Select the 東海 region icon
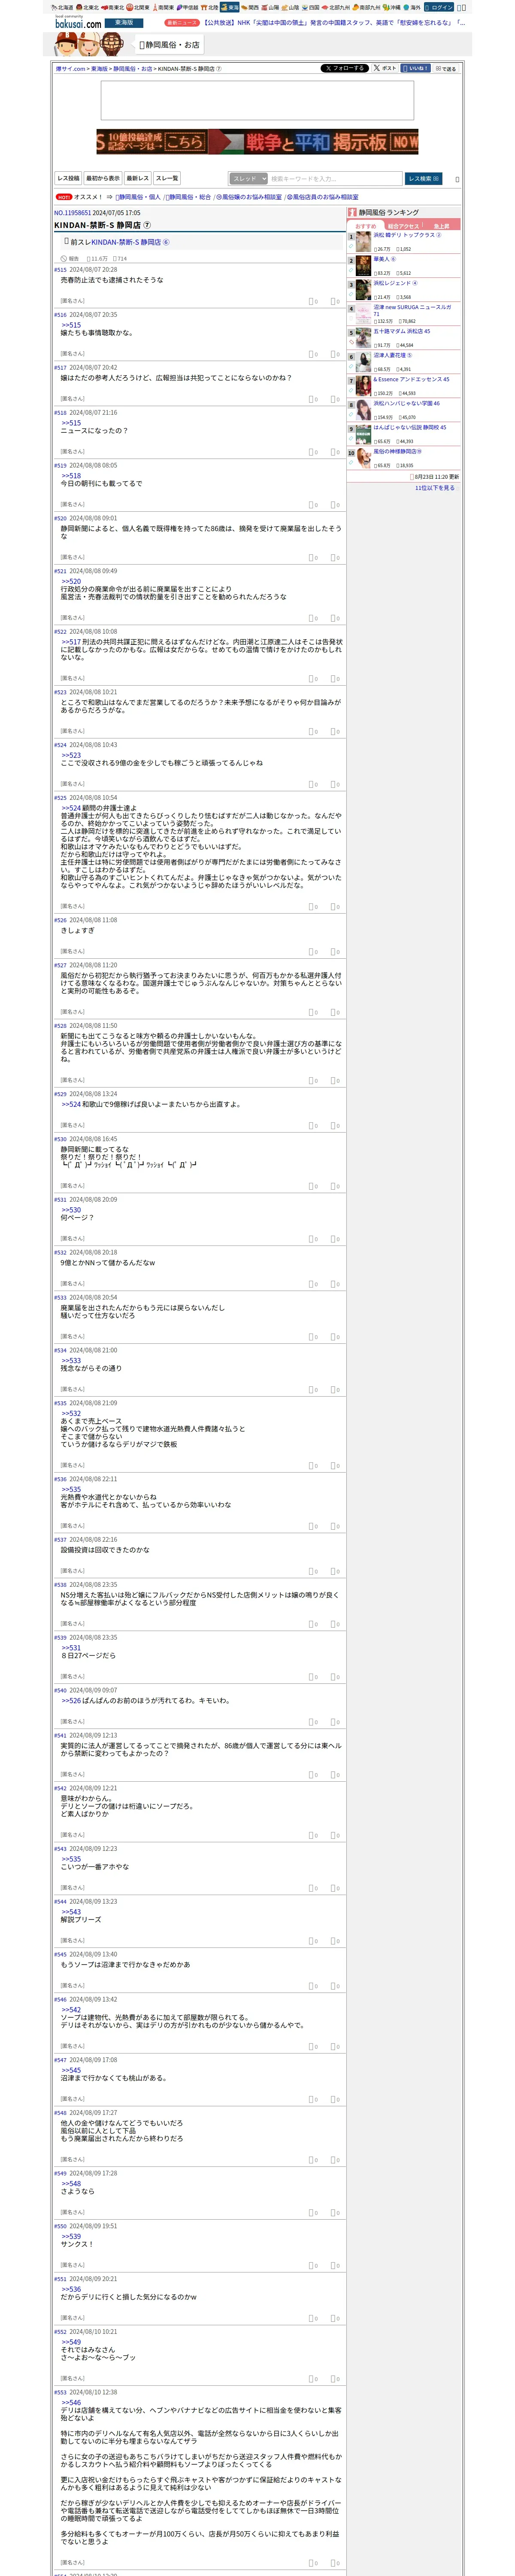The width and height of the screenshot is (515, 2576). click(230, 7)
